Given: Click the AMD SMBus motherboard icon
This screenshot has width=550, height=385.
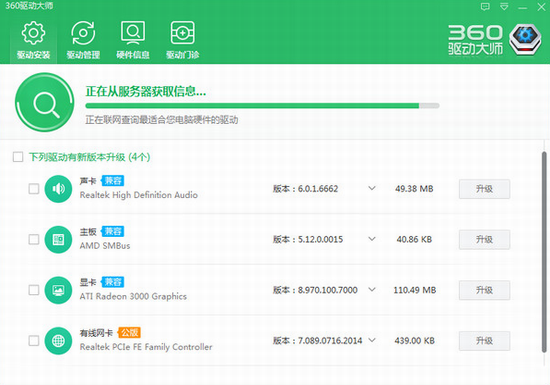Looking at the screenshot, I should tap(58, 239).
